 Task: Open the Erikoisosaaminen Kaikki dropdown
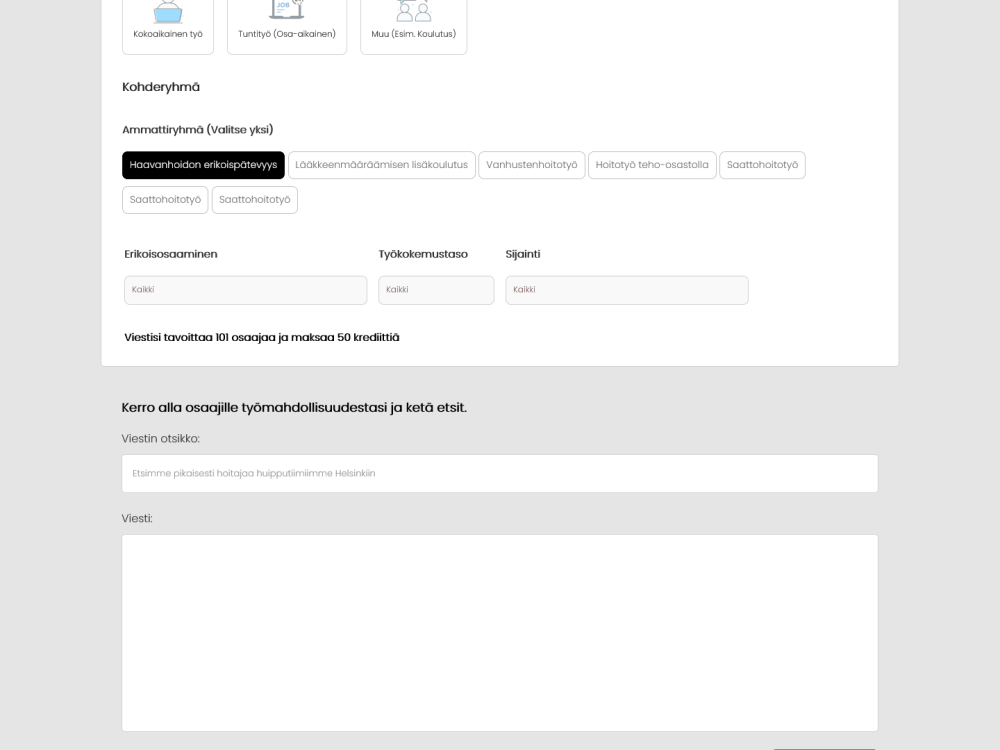[245, 290]
